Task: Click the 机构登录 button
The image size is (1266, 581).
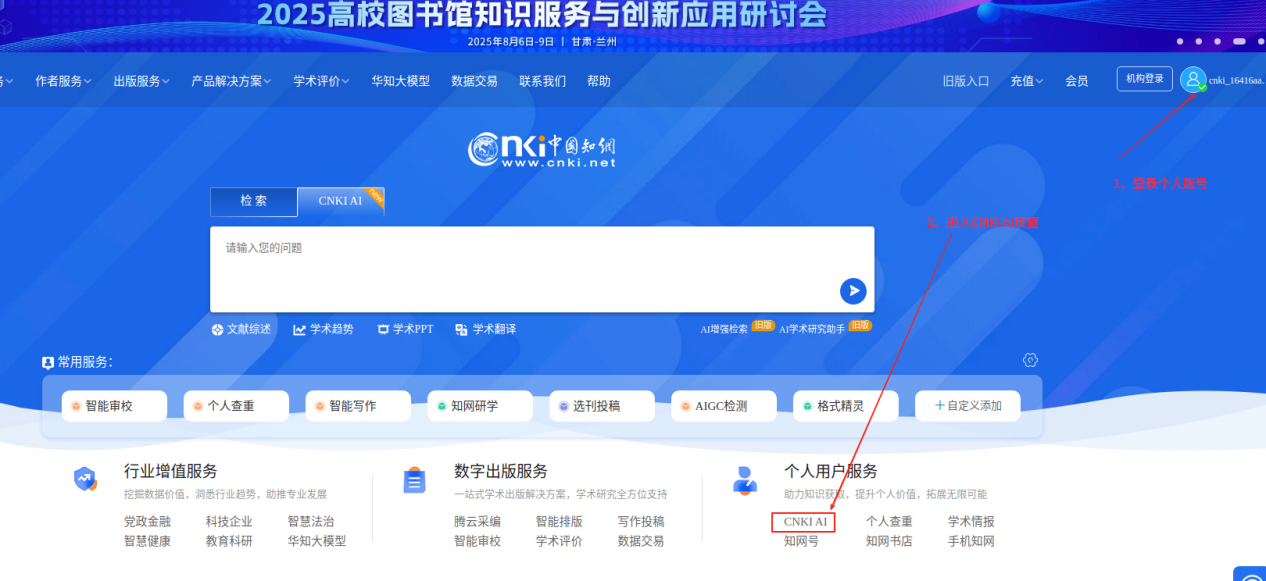Action: [x=1144, y=79]
